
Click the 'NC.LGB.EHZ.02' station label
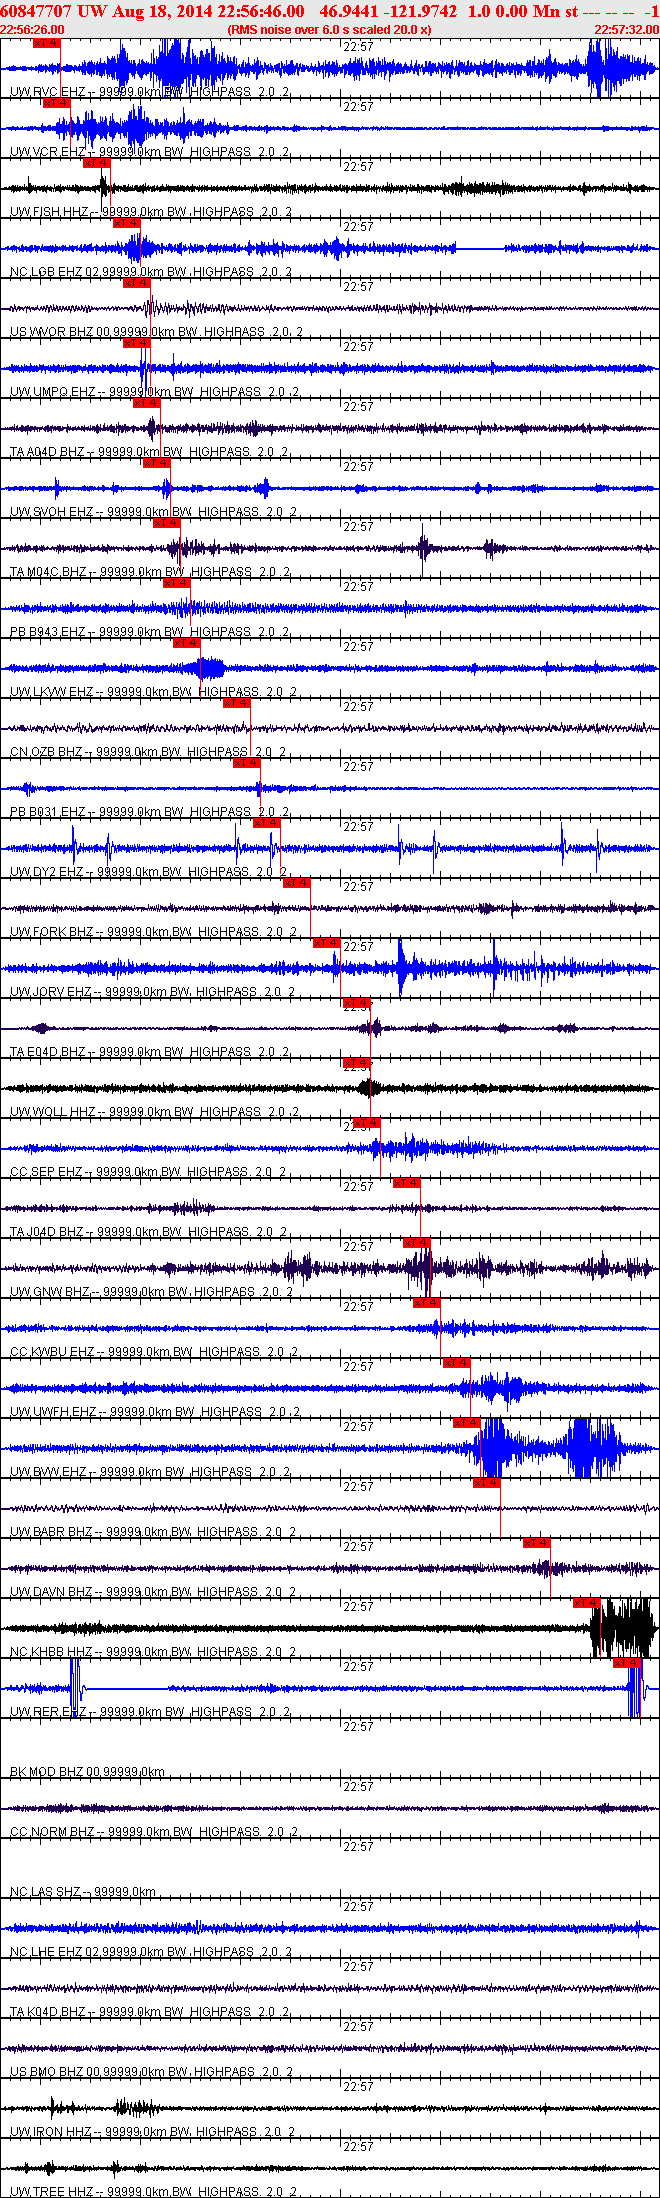(55, 272)
